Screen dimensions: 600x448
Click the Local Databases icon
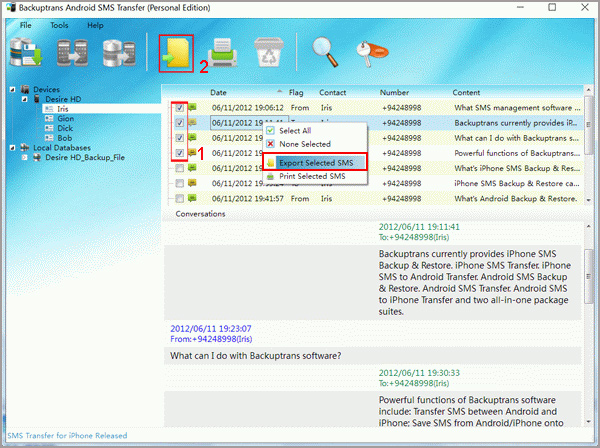(x=25, y=147)
